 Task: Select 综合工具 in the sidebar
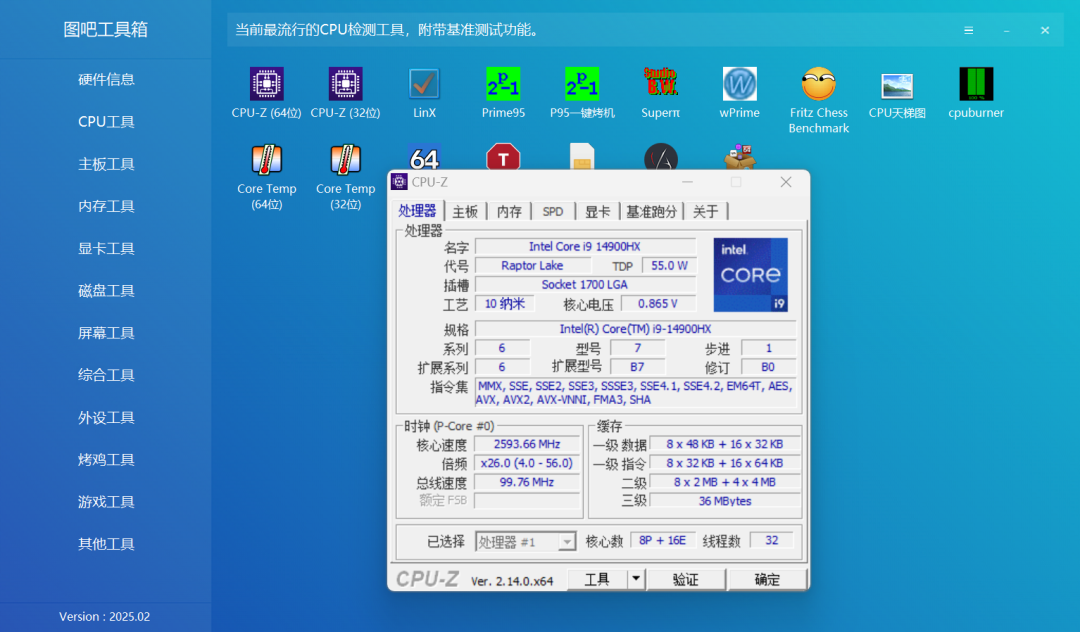[105, 375]
